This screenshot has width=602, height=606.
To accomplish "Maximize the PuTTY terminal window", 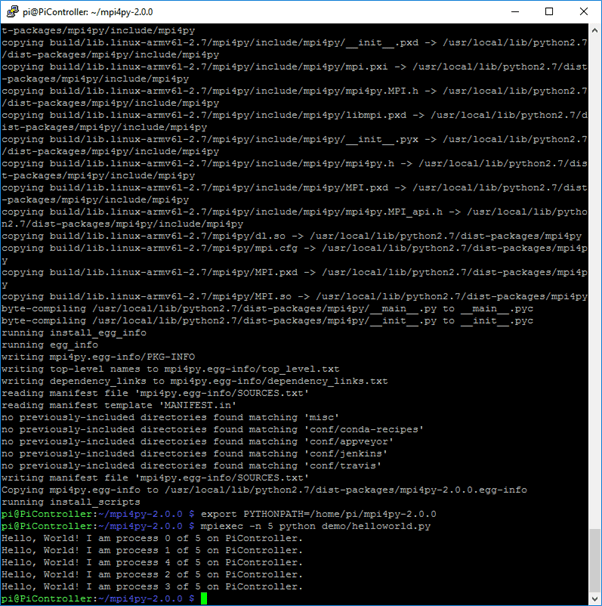I will pos(549,12).
